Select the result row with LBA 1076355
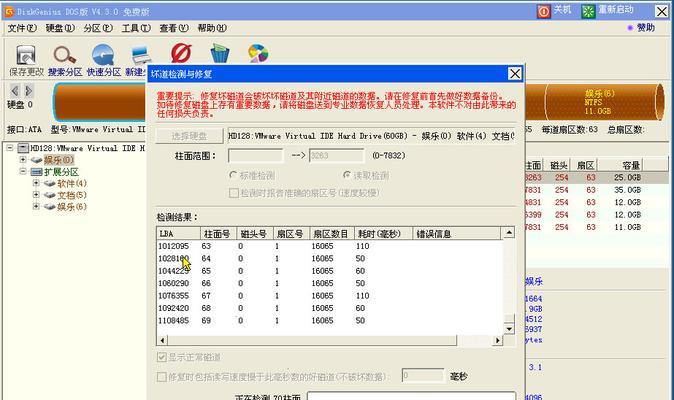 [x=329, y=296]
